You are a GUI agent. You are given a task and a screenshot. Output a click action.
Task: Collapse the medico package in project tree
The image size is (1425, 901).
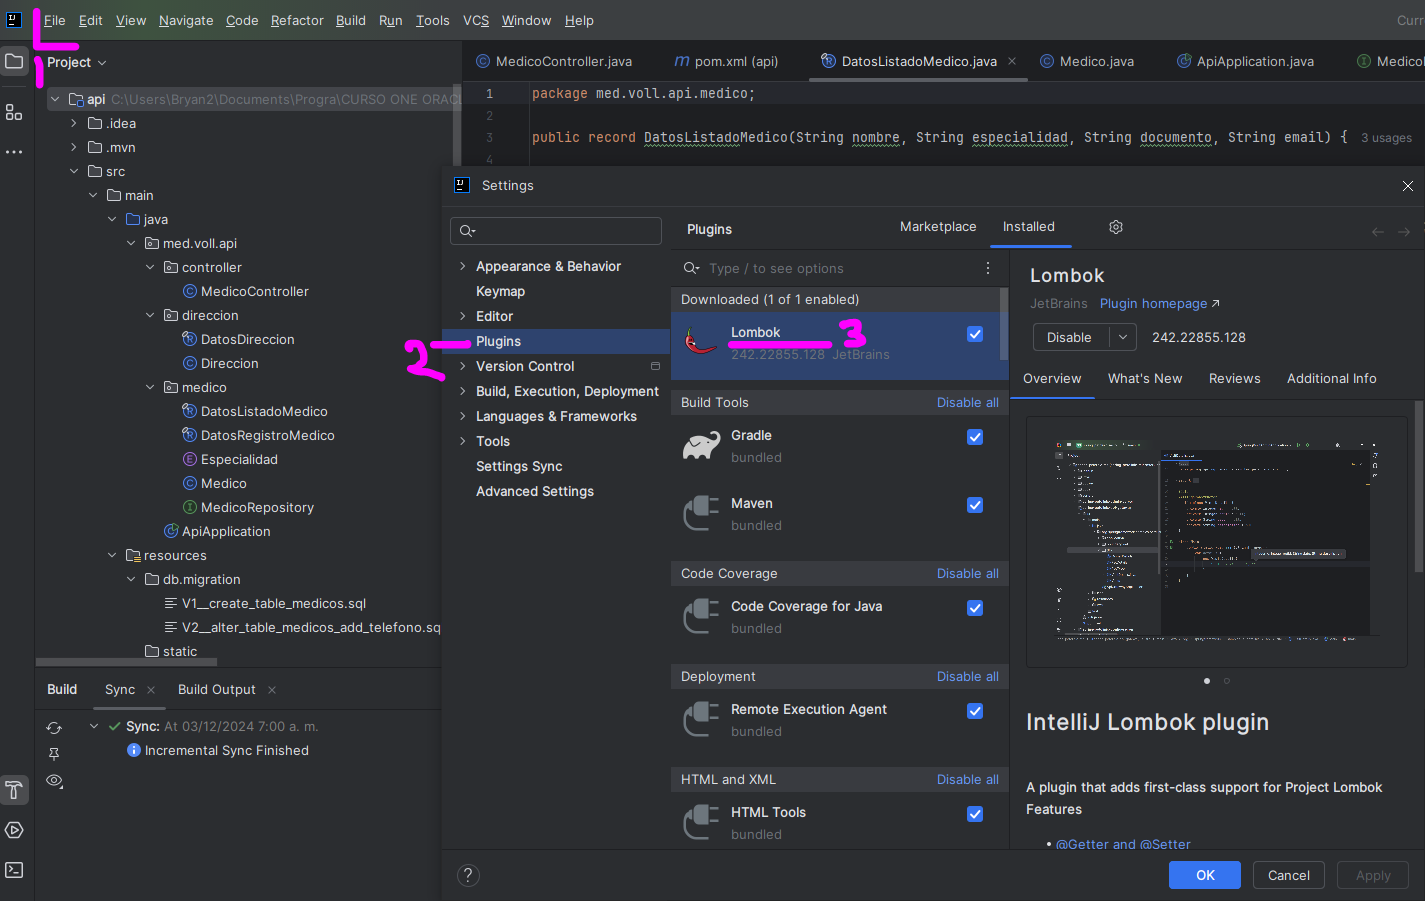point(150,387)
